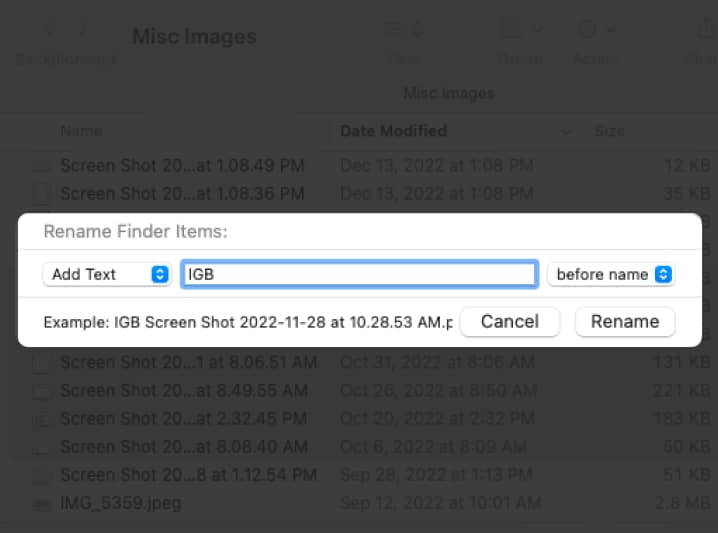Sort by the Date Modified column header
Viewport: 718px width, 533px height.
393,131
